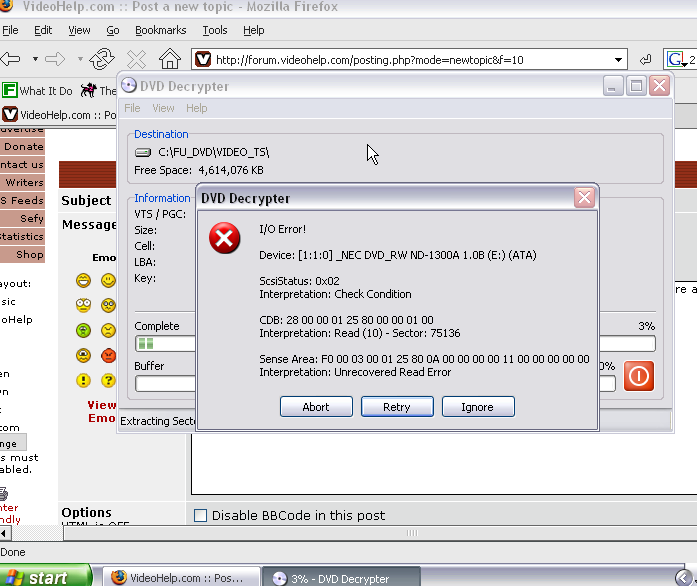Open 'The' bookmark with animal icon
697x586 pixels.
tap(98, 90)
